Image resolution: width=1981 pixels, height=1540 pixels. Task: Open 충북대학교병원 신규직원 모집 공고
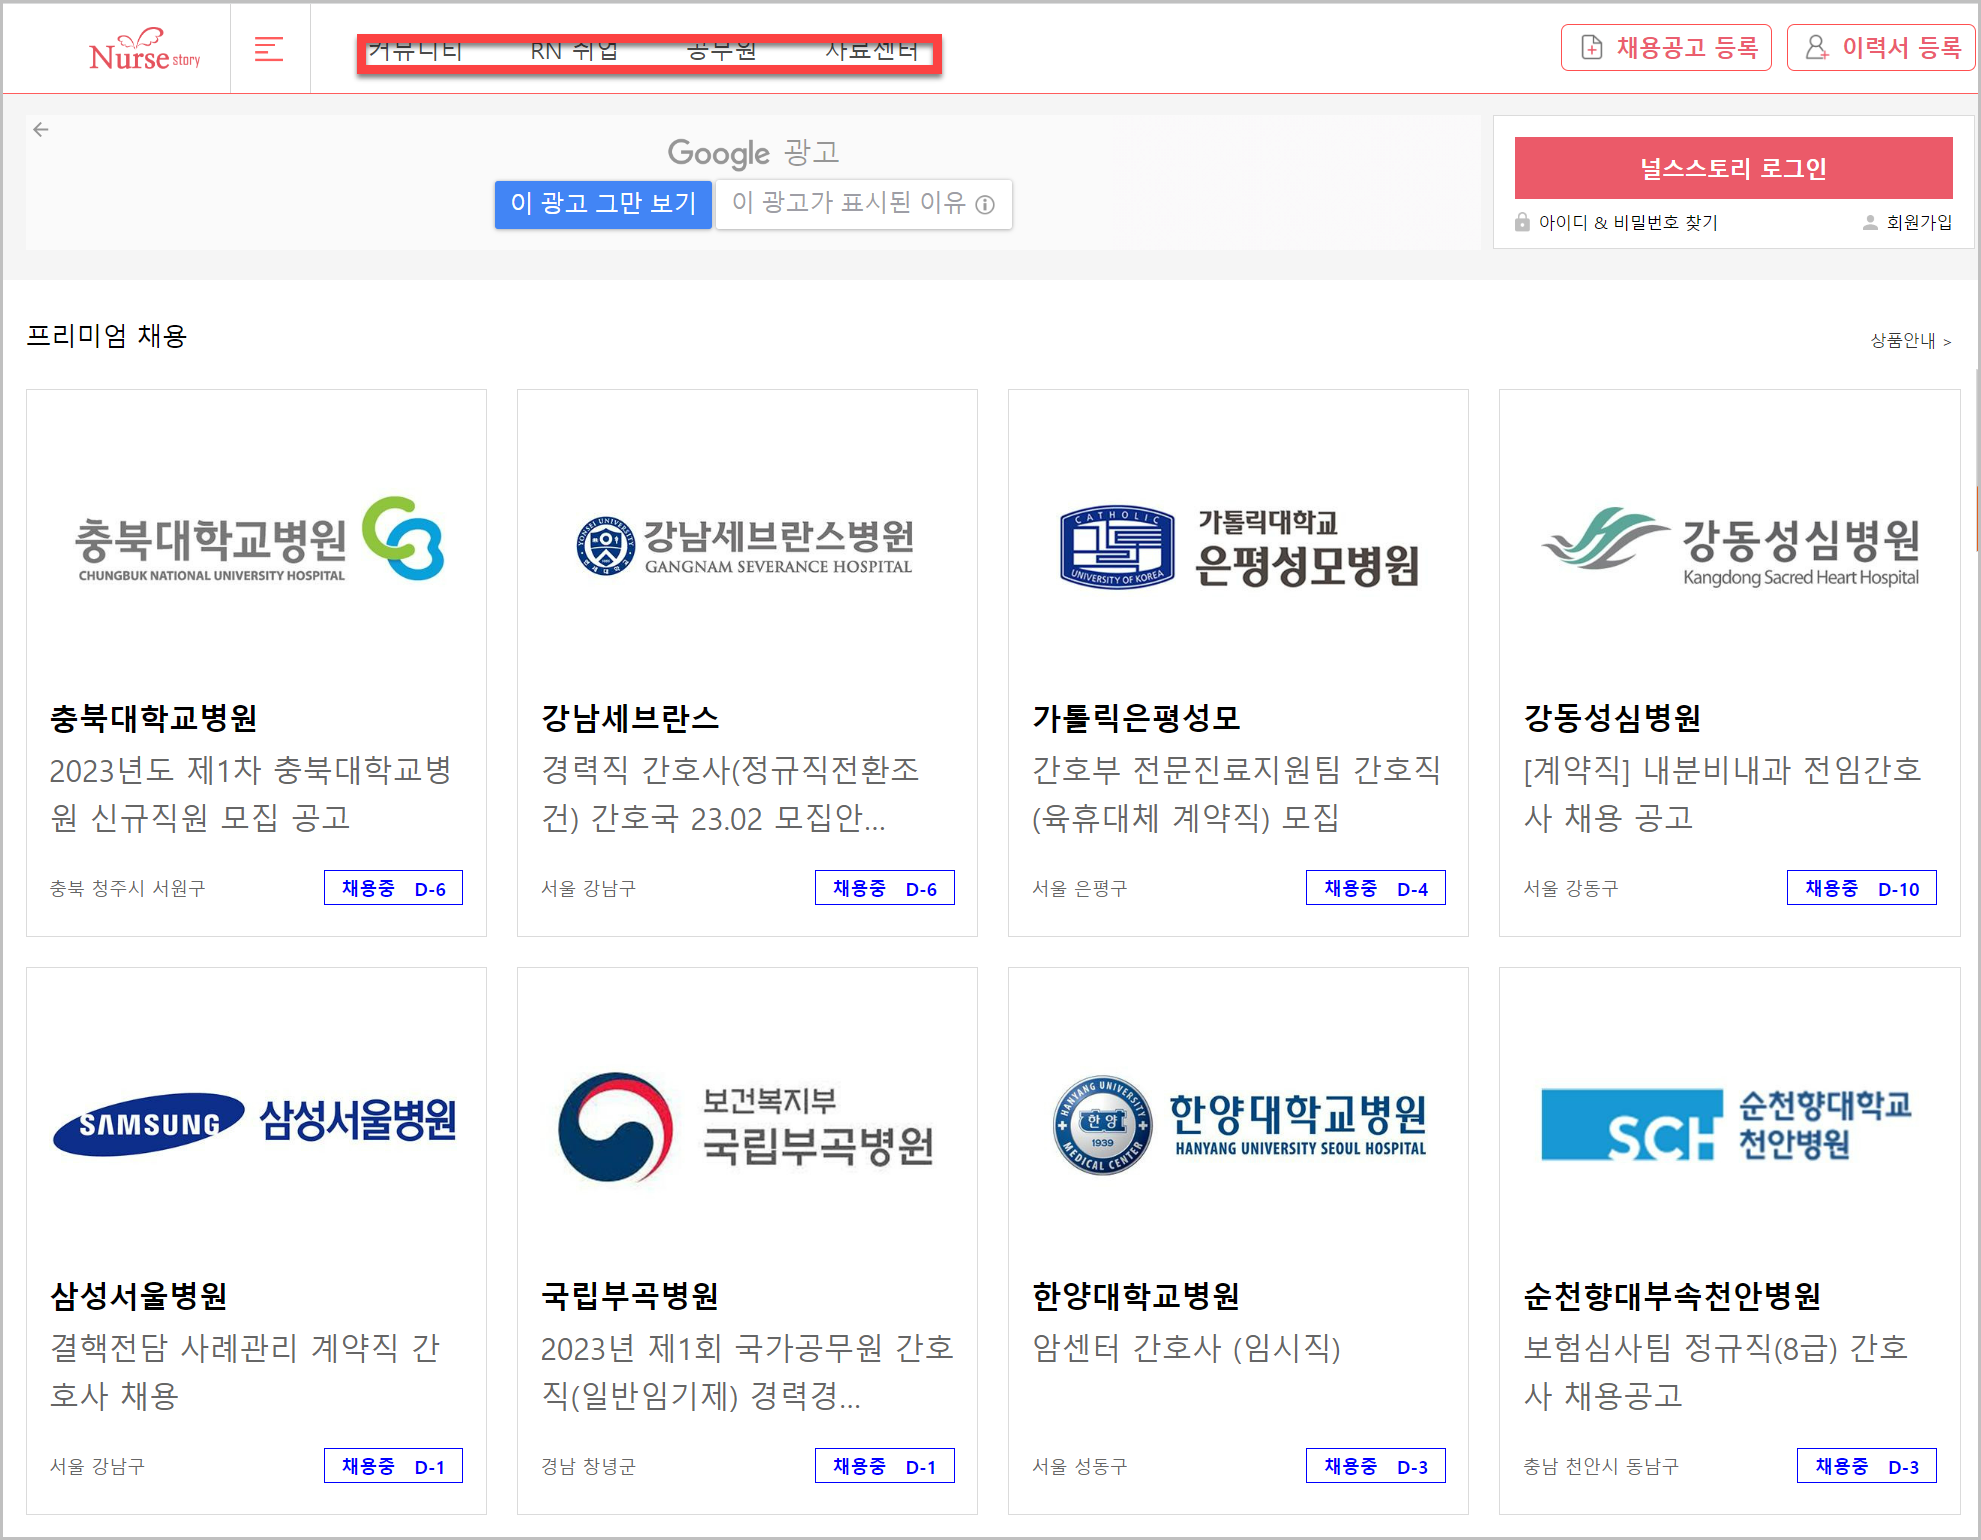[250, 794]
